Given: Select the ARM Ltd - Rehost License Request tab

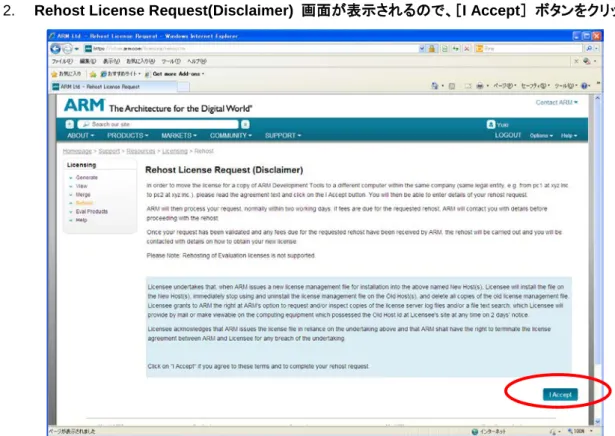Looking at the screenshot, I should point(115,87).
